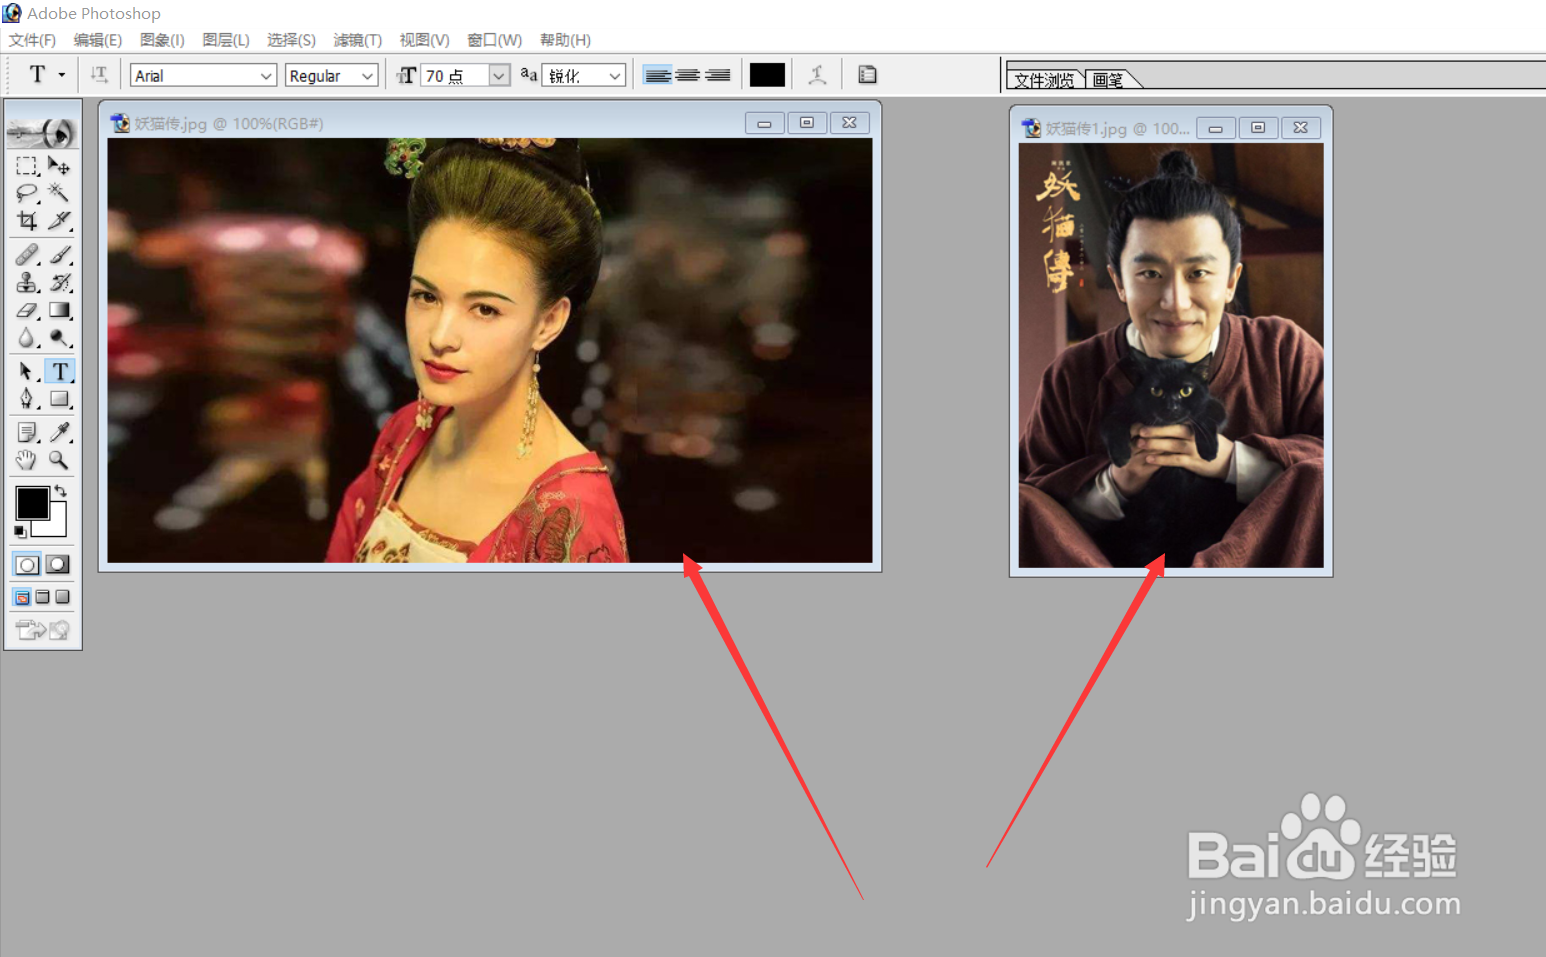Switch to the 文件浏览 tab

point(1045,80)
